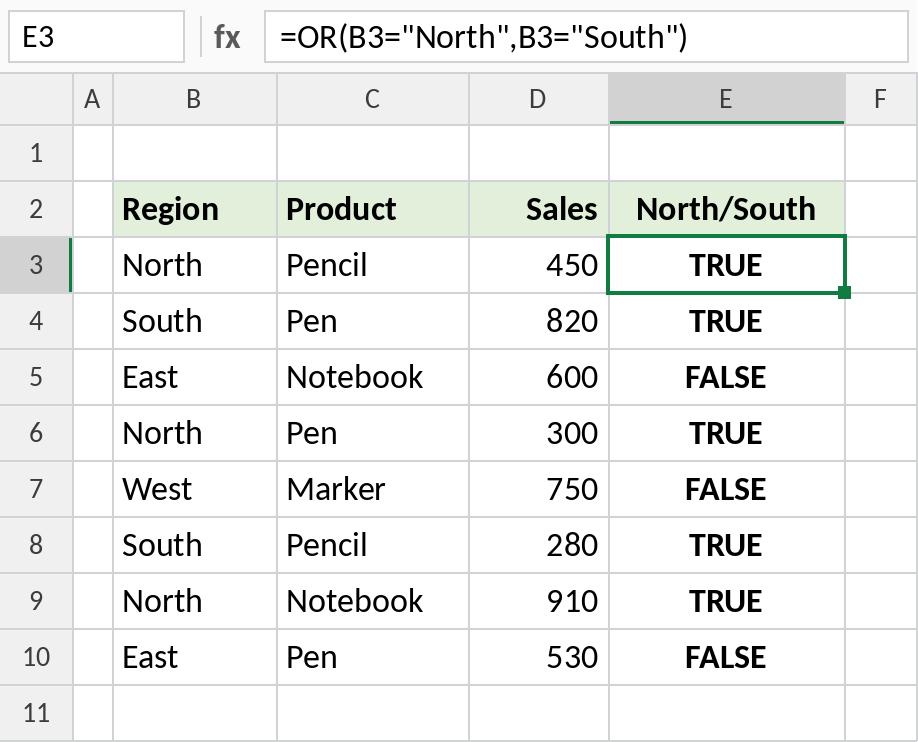Select sales value 910

539,601
